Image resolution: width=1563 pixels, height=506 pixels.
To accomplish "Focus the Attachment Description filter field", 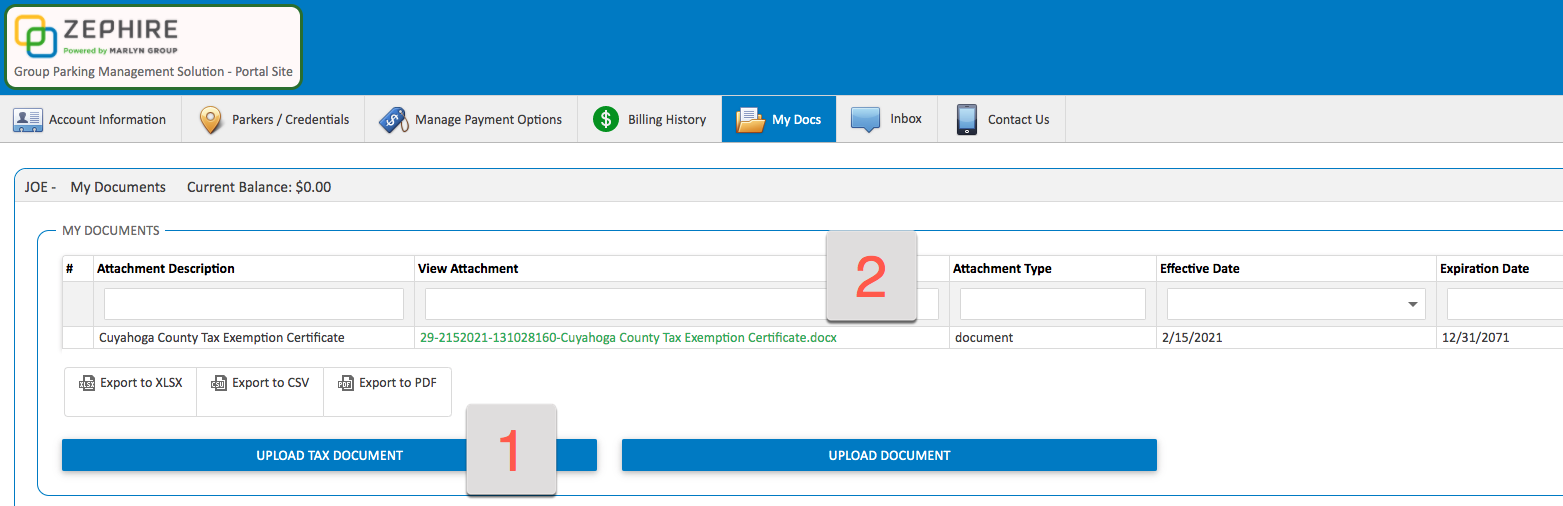I will 254,304.
